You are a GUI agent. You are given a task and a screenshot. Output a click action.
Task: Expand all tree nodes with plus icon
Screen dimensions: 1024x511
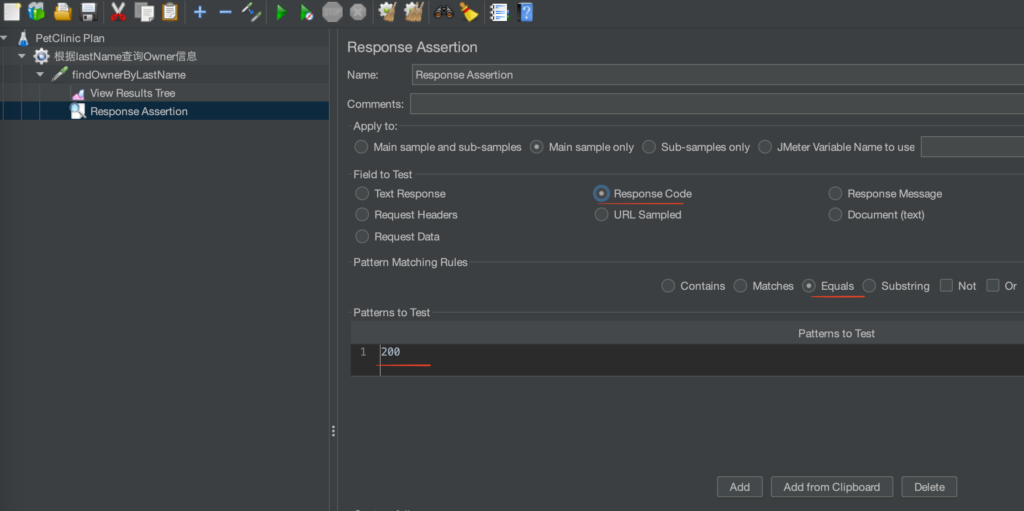tap(200, 12)
